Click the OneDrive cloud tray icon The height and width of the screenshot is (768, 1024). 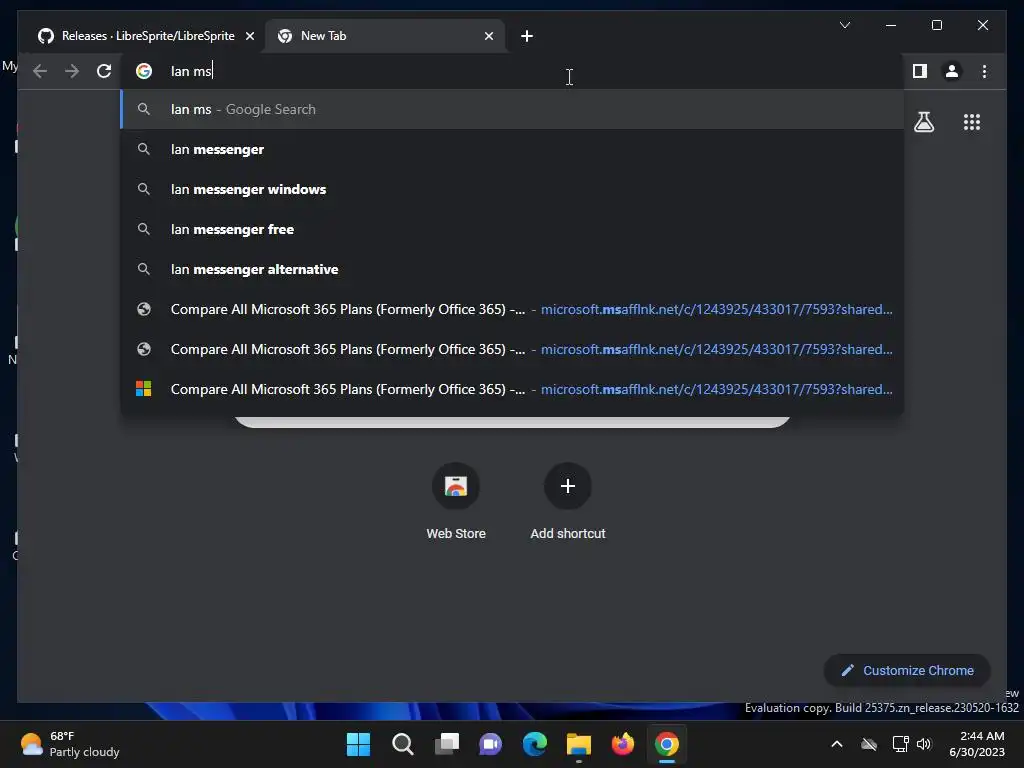[869, 744]
